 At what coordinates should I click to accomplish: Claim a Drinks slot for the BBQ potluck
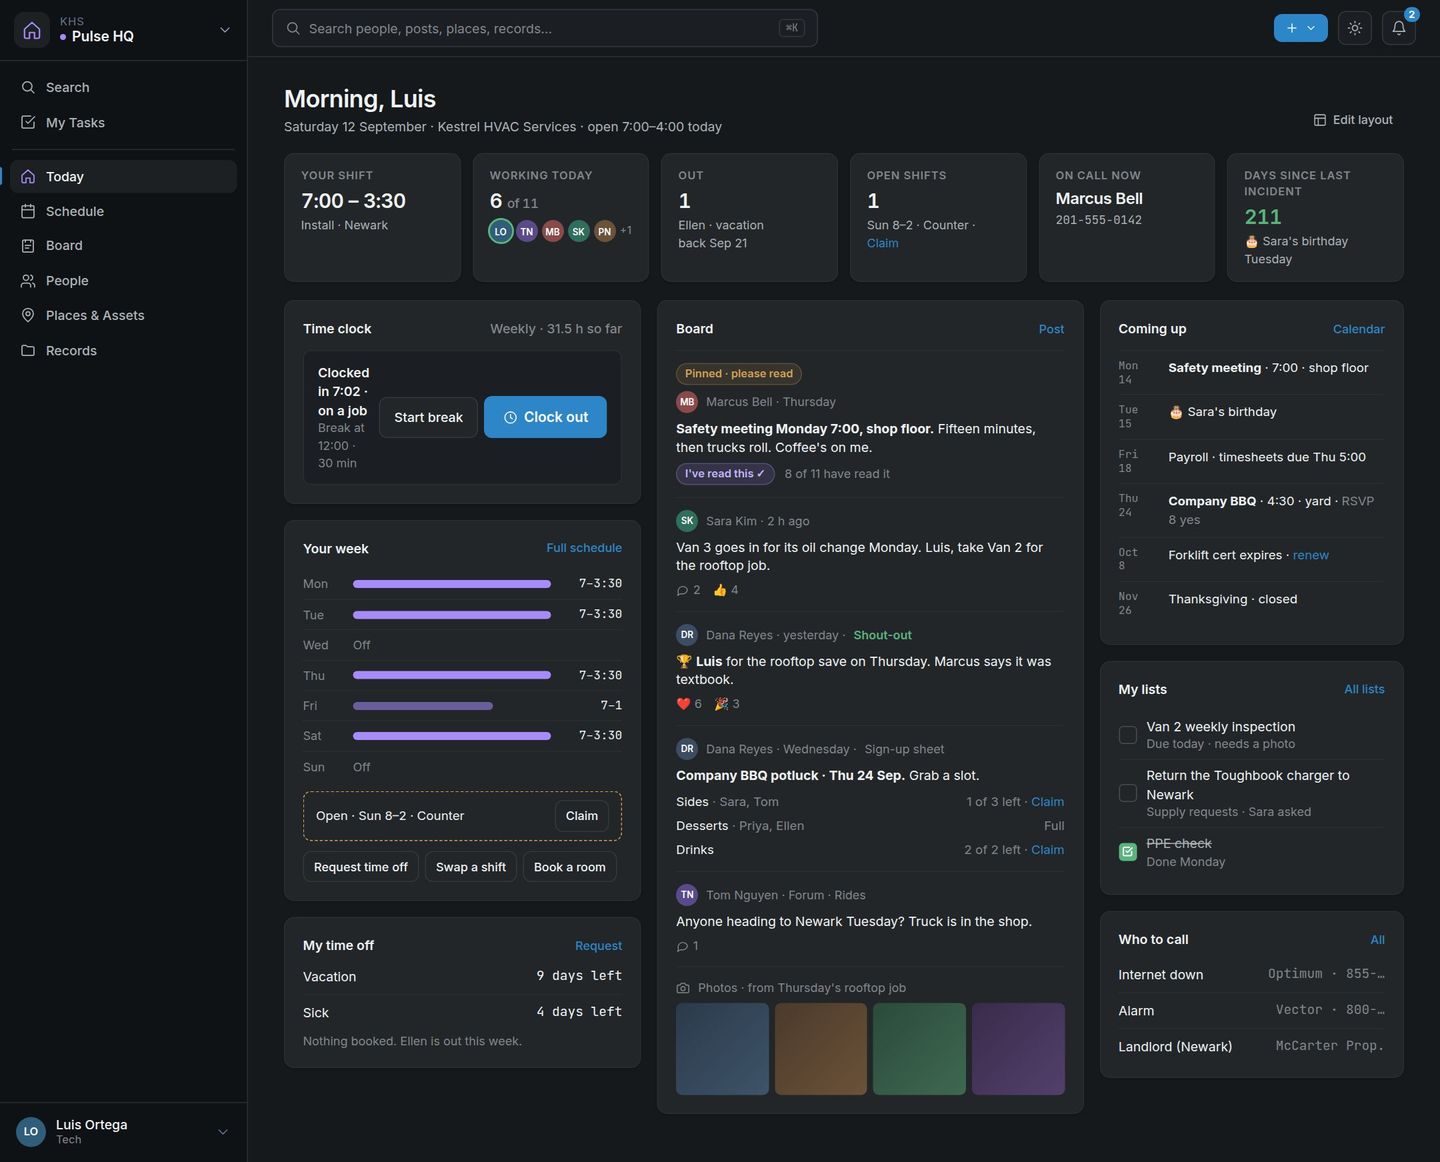tap(1047, 850)
